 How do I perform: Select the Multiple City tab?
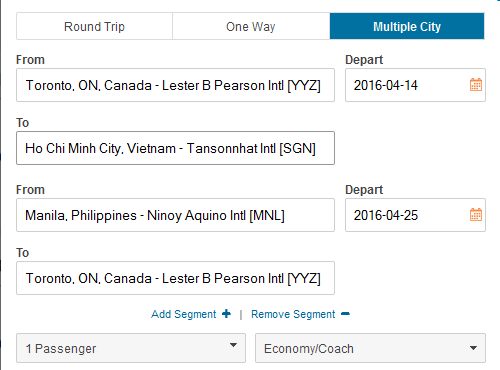click(x=407, y=26)
